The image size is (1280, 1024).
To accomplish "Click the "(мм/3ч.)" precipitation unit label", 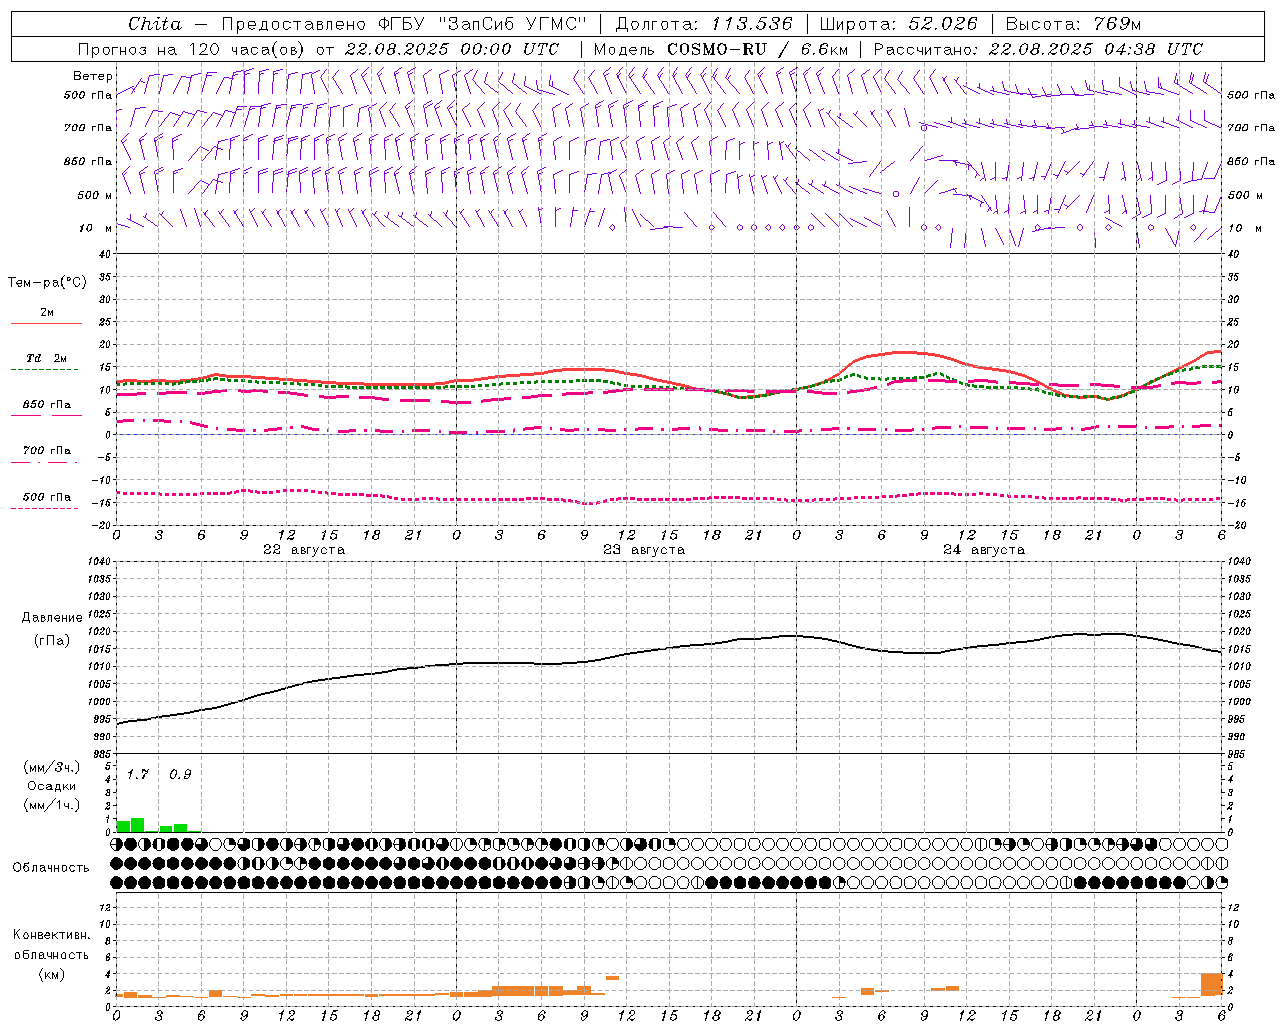I will (x=52, y=768).
